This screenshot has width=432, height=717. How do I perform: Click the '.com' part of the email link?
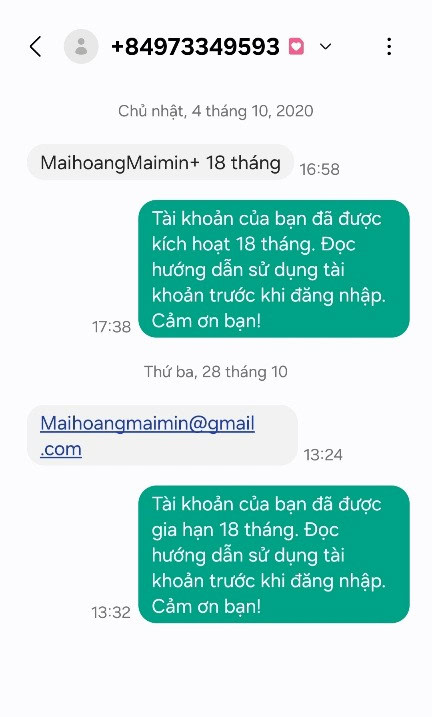point(61,449)
